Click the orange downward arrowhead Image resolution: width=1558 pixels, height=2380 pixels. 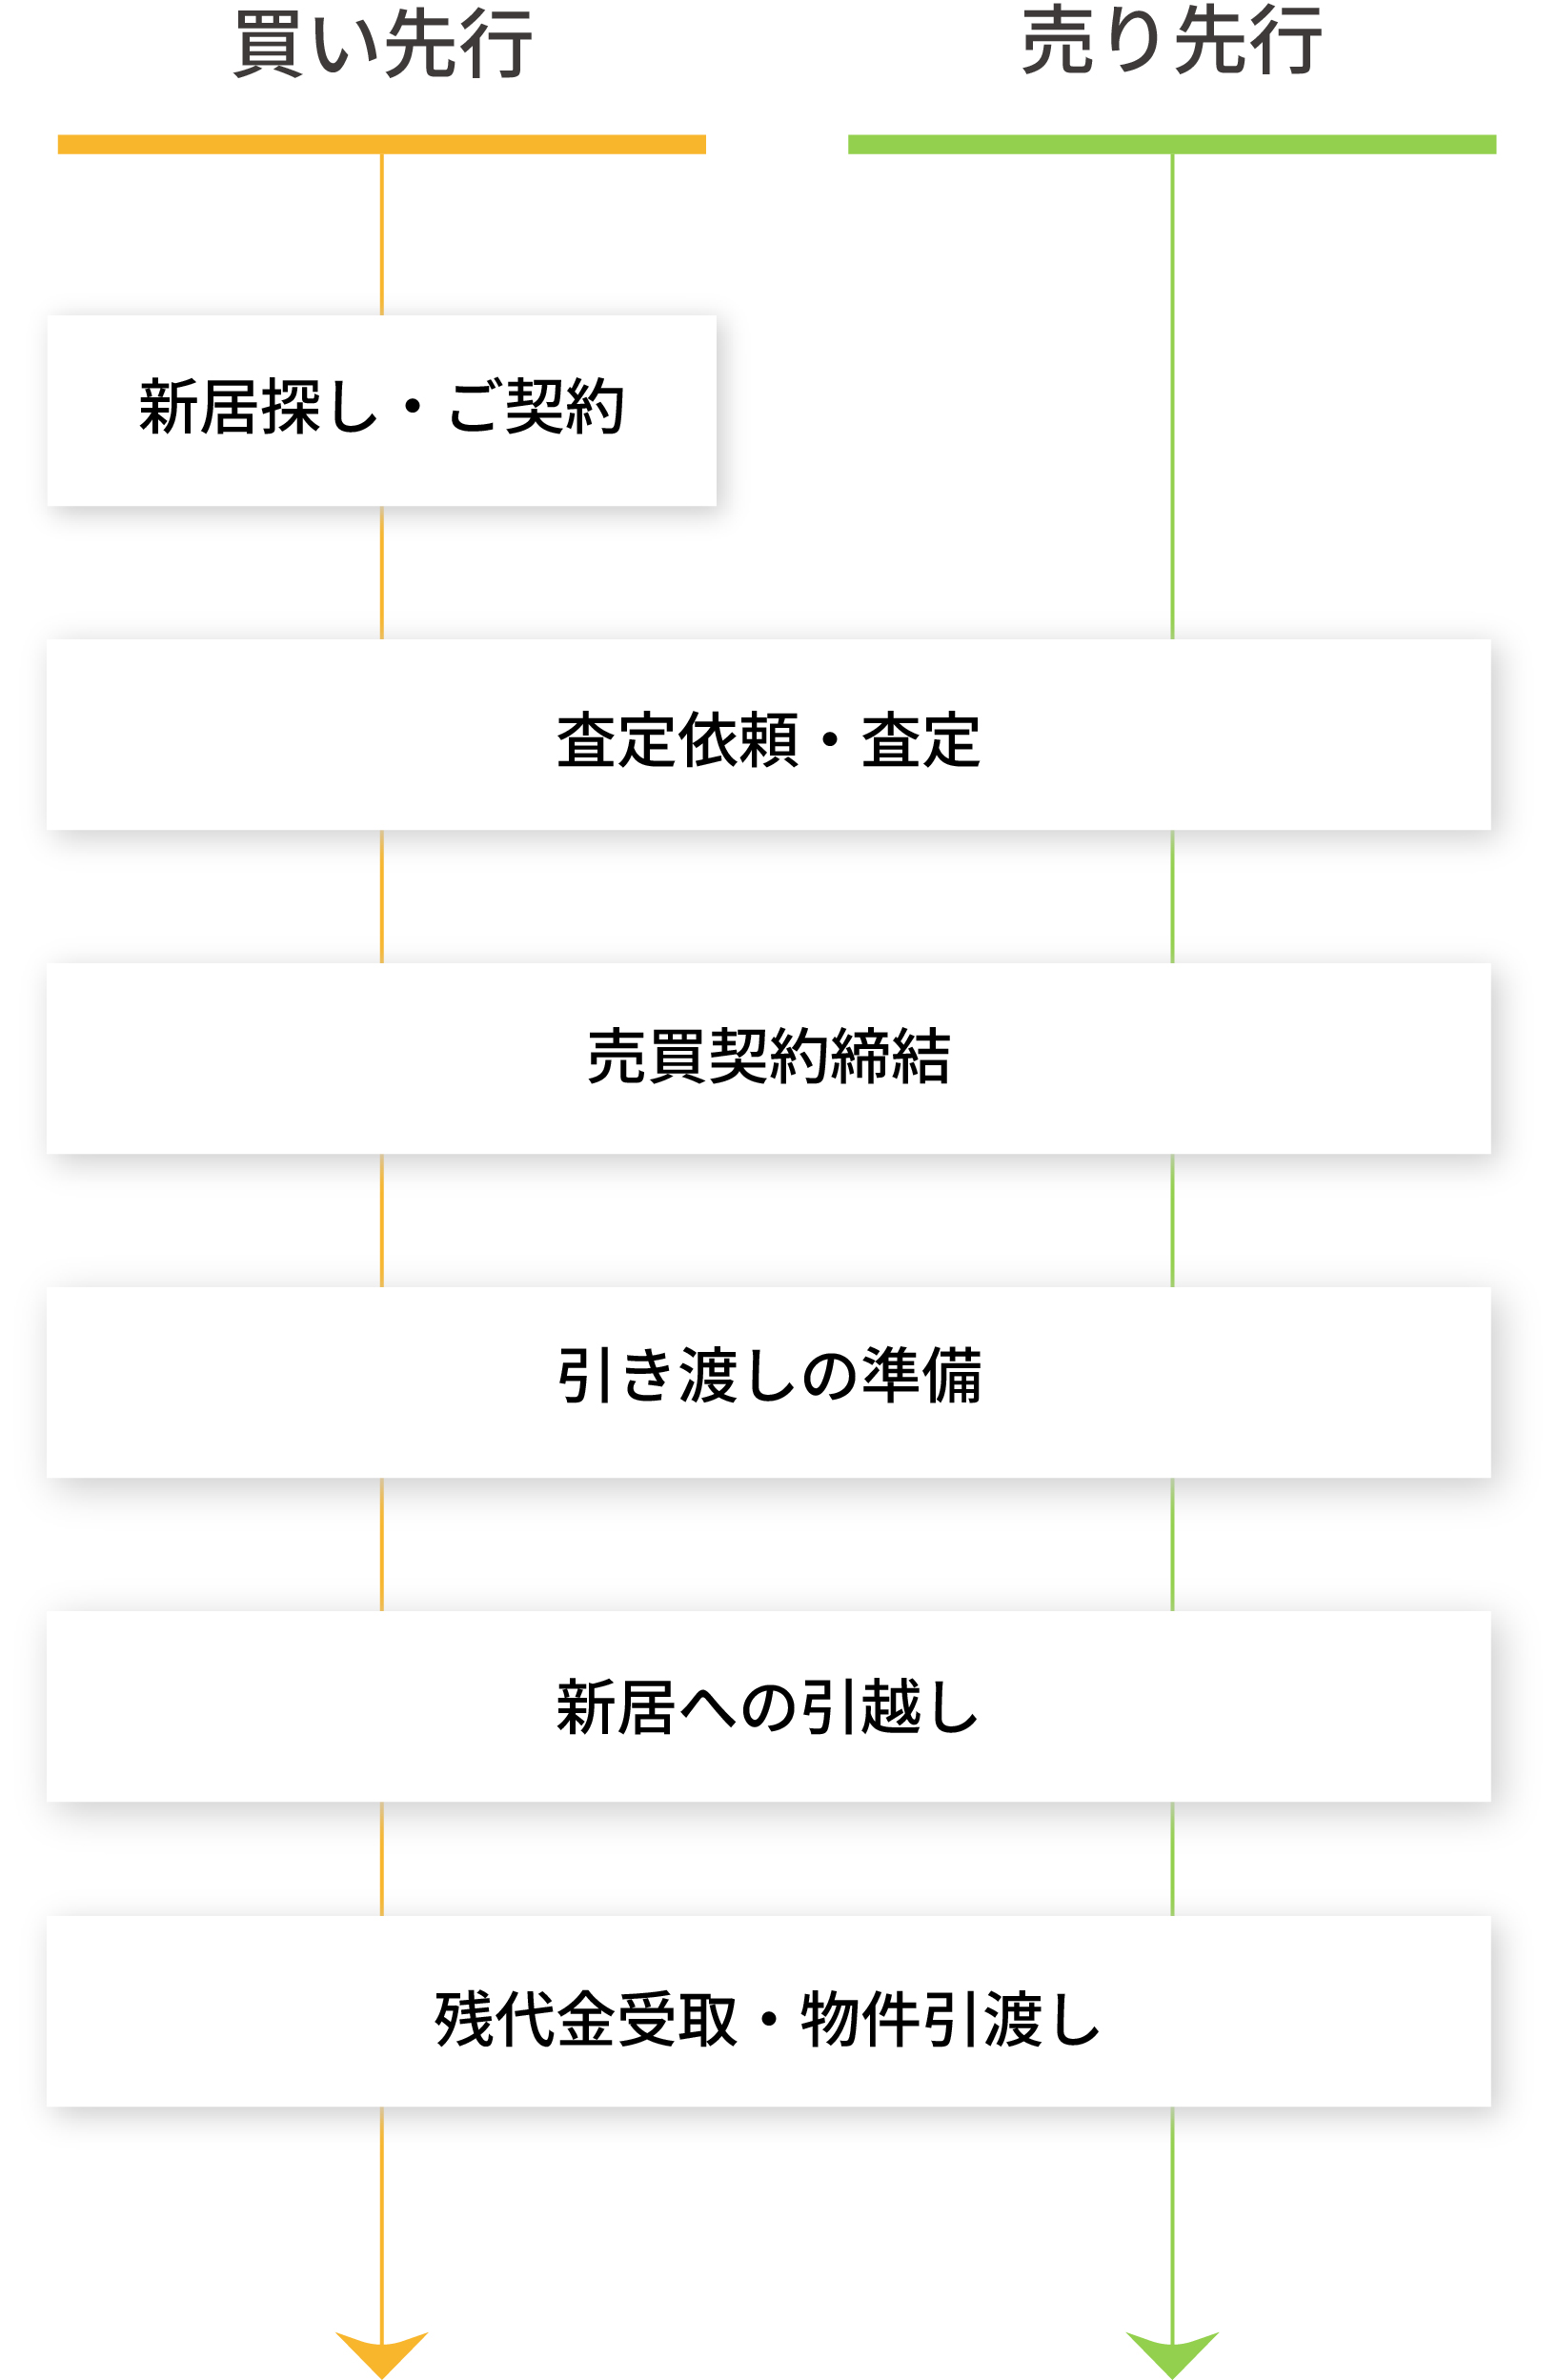point(382,2354)
